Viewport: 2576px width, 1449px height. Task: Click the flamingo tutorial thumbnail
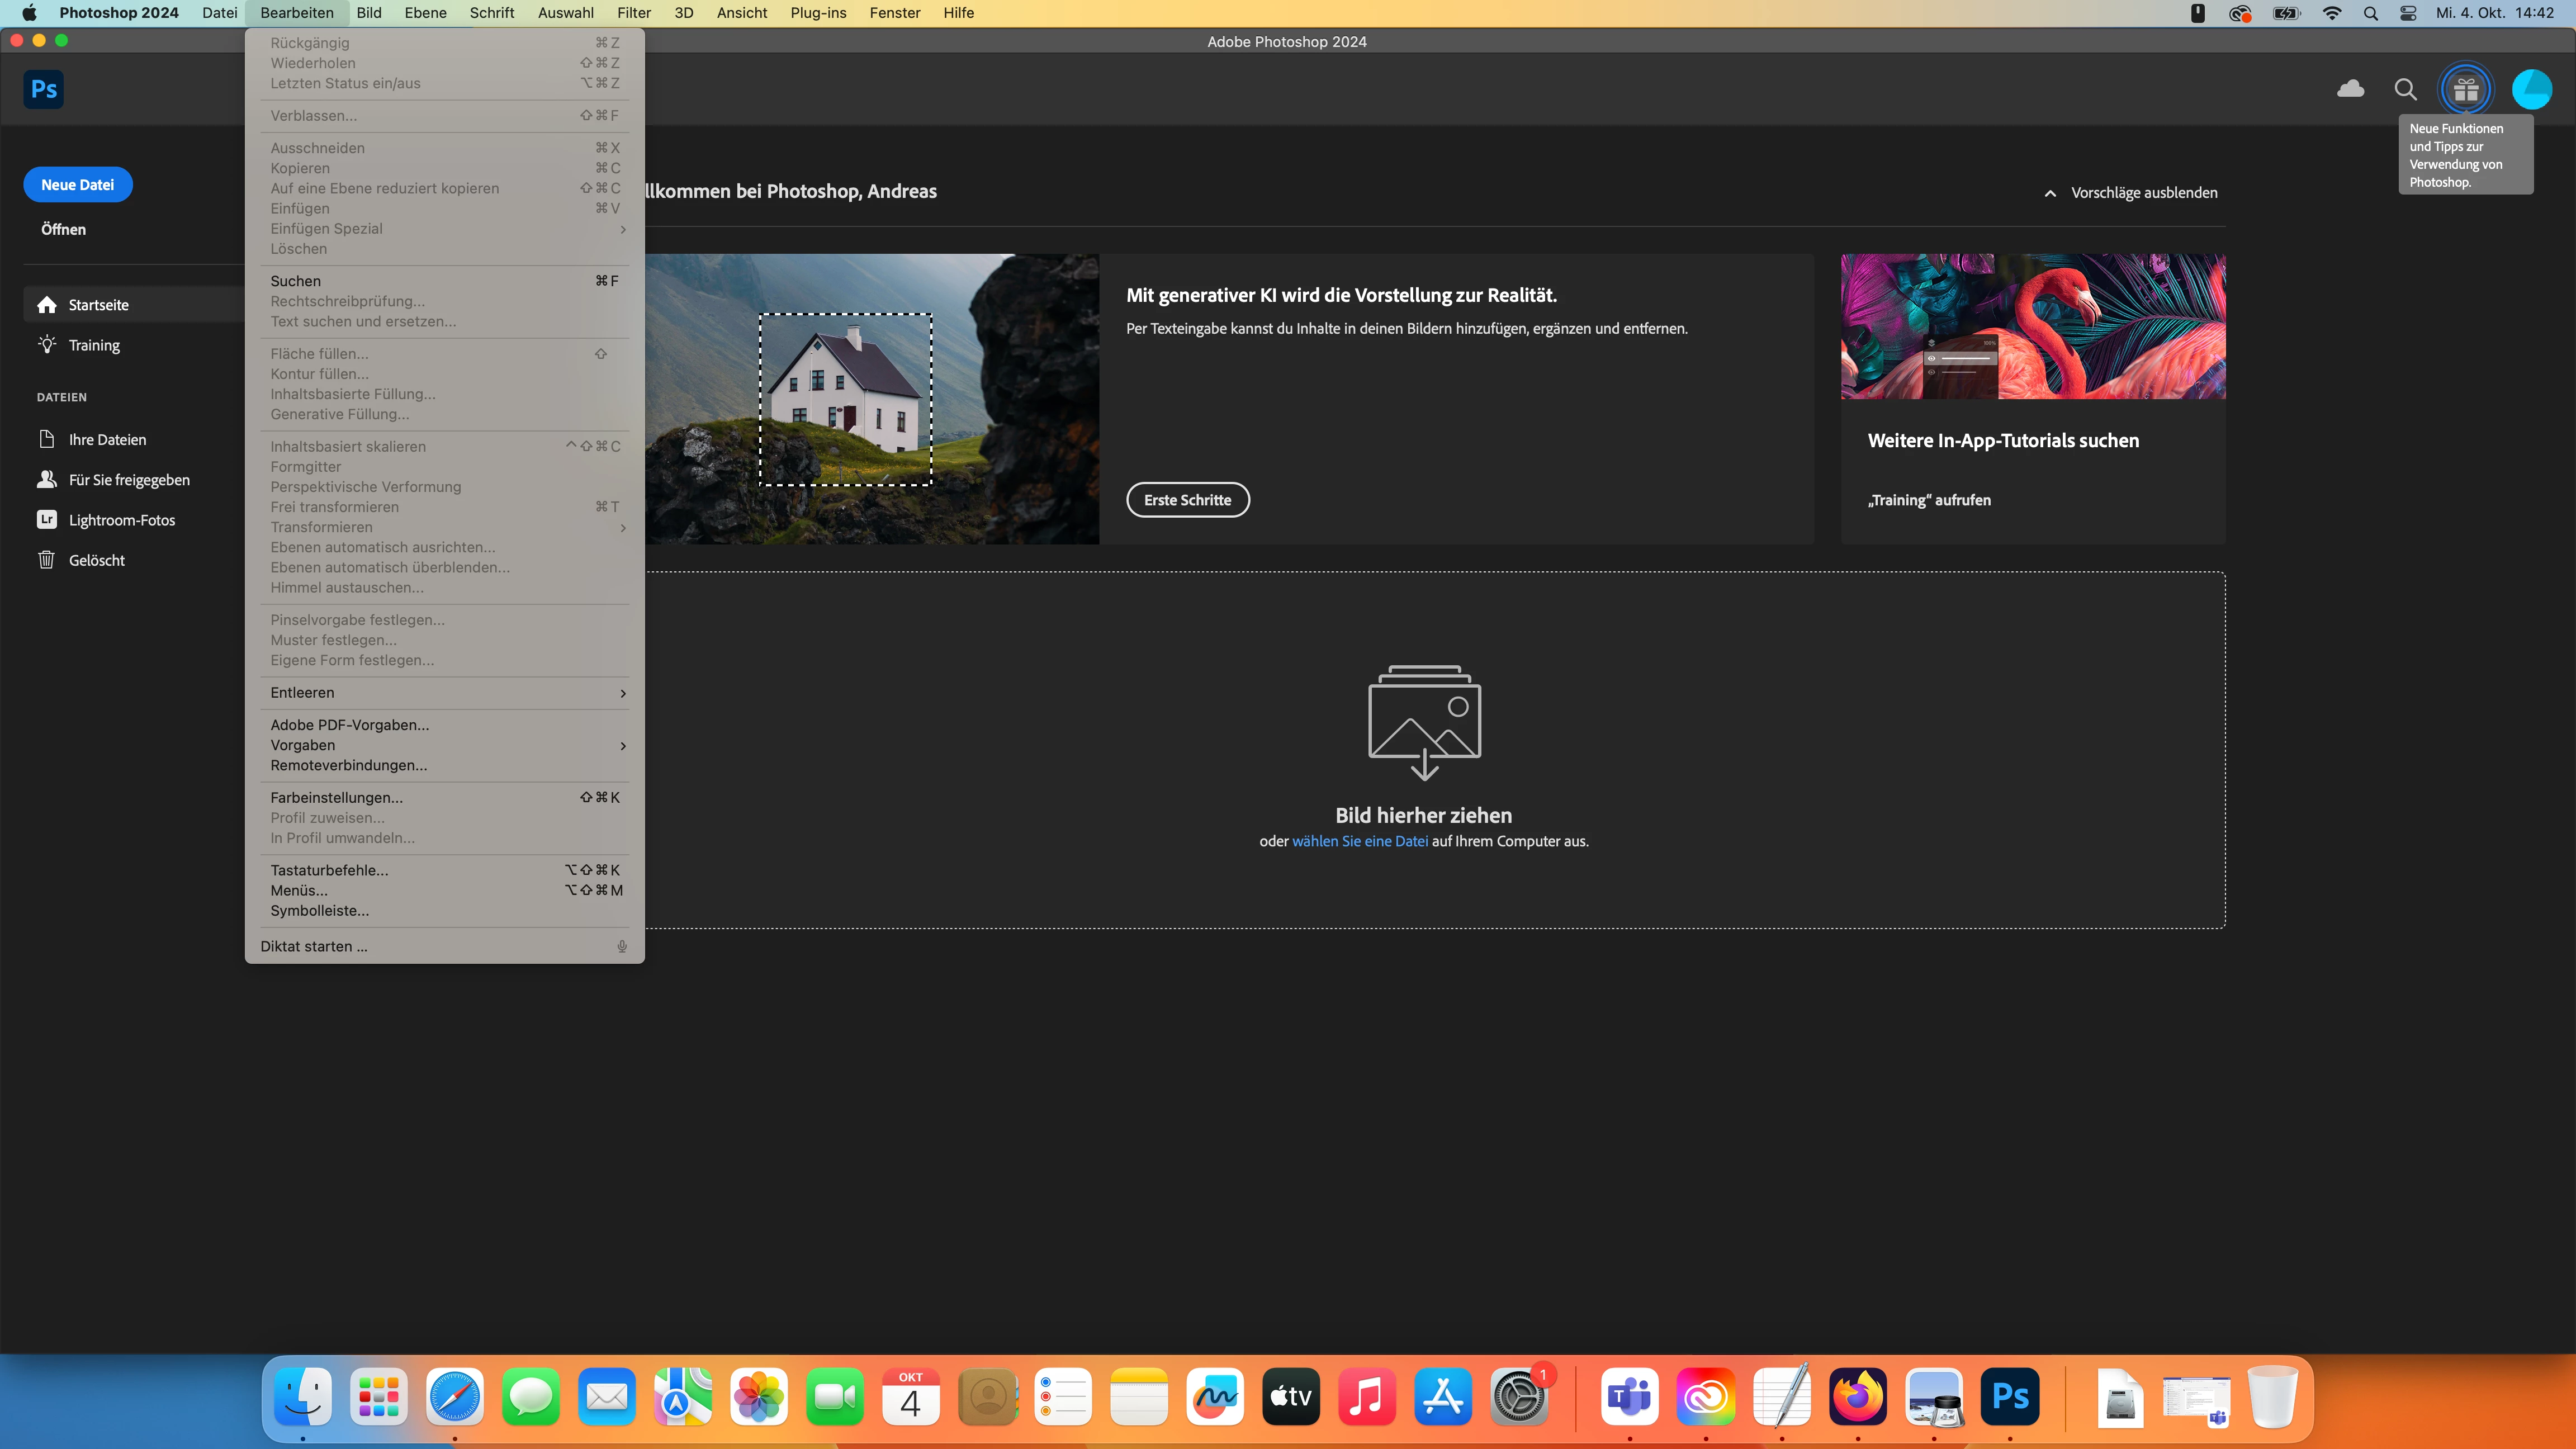2032,326
